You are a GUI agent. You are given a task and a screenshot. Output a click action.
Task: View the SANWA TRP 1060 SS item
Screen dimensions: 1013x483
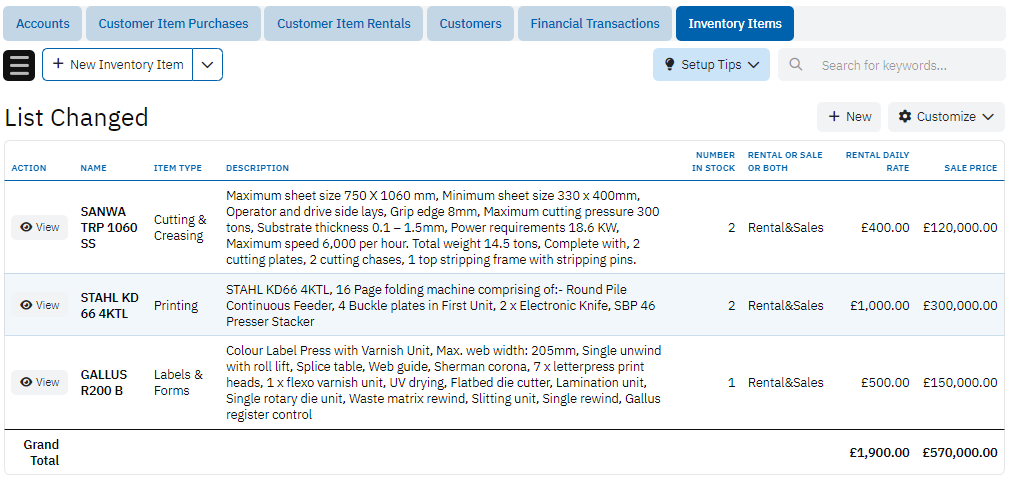[40, 228]
